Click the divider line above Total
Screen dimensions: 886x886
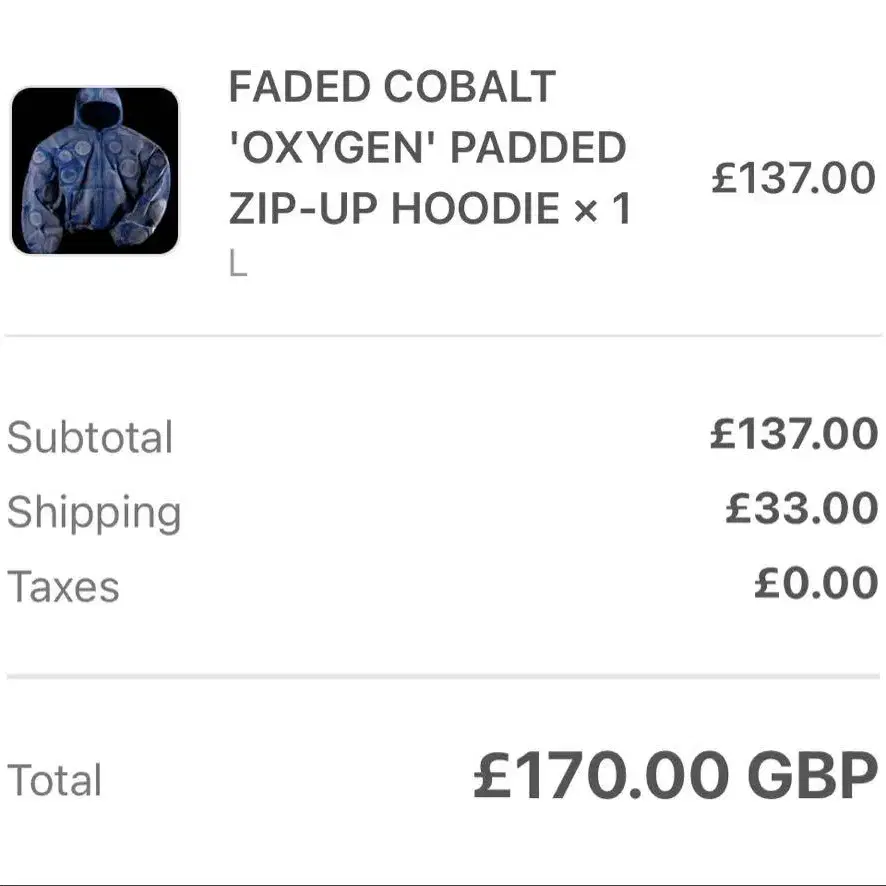tap(443, 676)
